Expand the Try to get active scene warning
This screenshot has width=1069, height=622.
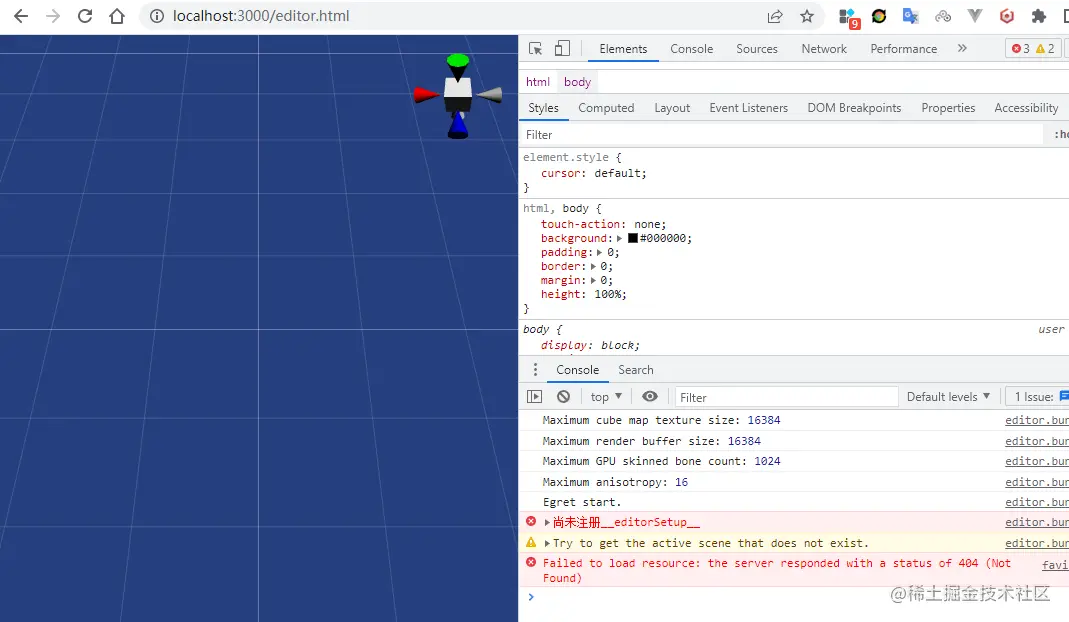click(547, 544)
